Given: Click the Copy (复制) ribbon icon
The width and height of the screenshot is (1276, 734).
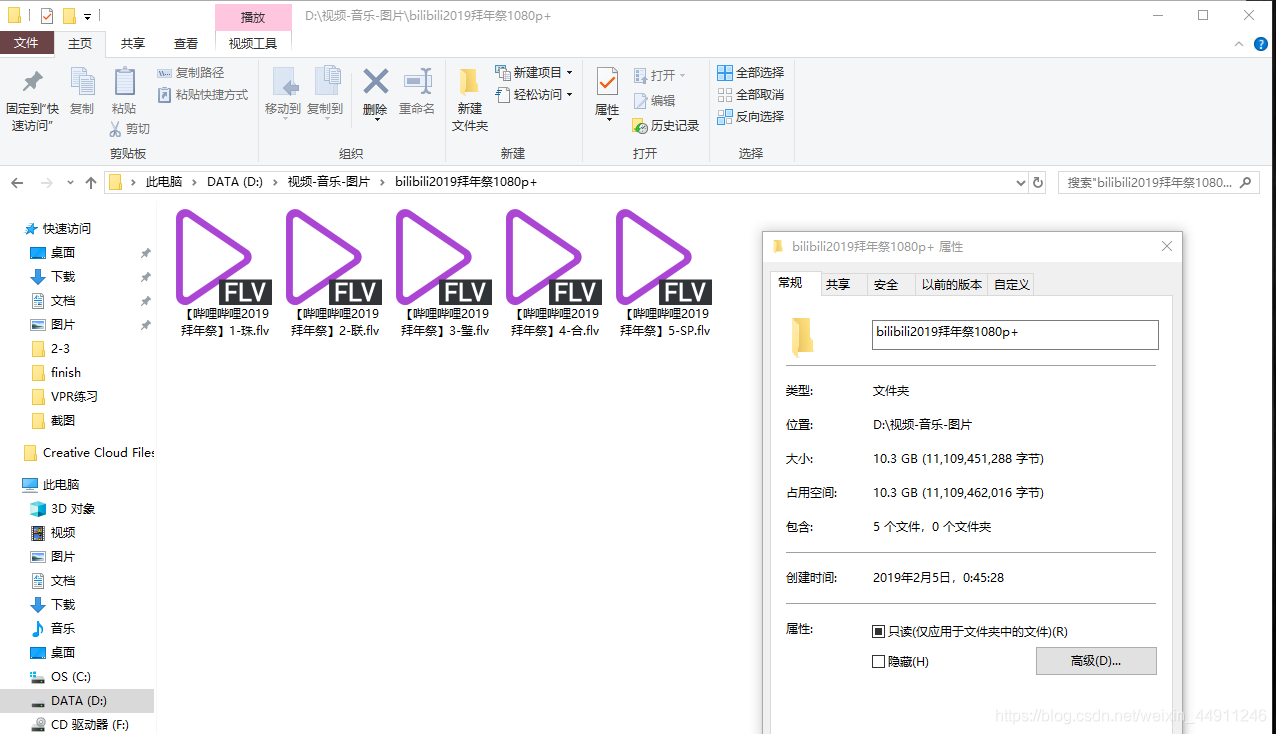Looking at the screenshot, I should click(x=82, y=82).
